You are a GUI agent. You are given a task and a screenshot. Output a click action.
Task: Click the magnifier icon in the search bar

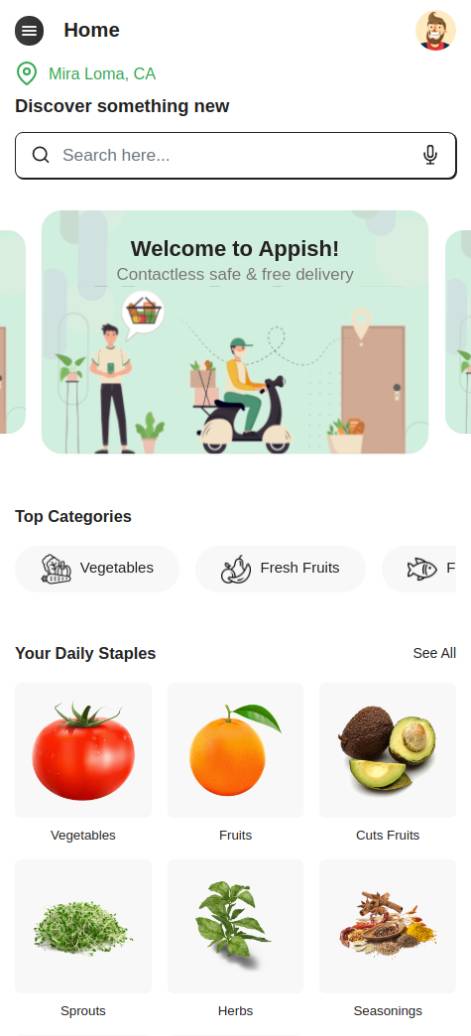[41, 155]
